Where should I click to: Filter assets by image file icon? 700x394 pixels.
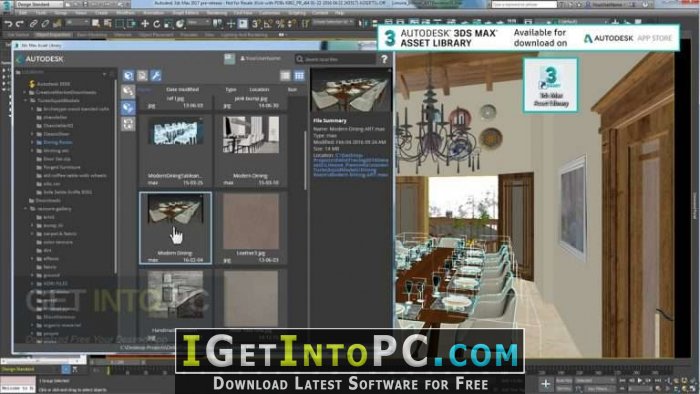pyautogui.click(x=142, y=75)
